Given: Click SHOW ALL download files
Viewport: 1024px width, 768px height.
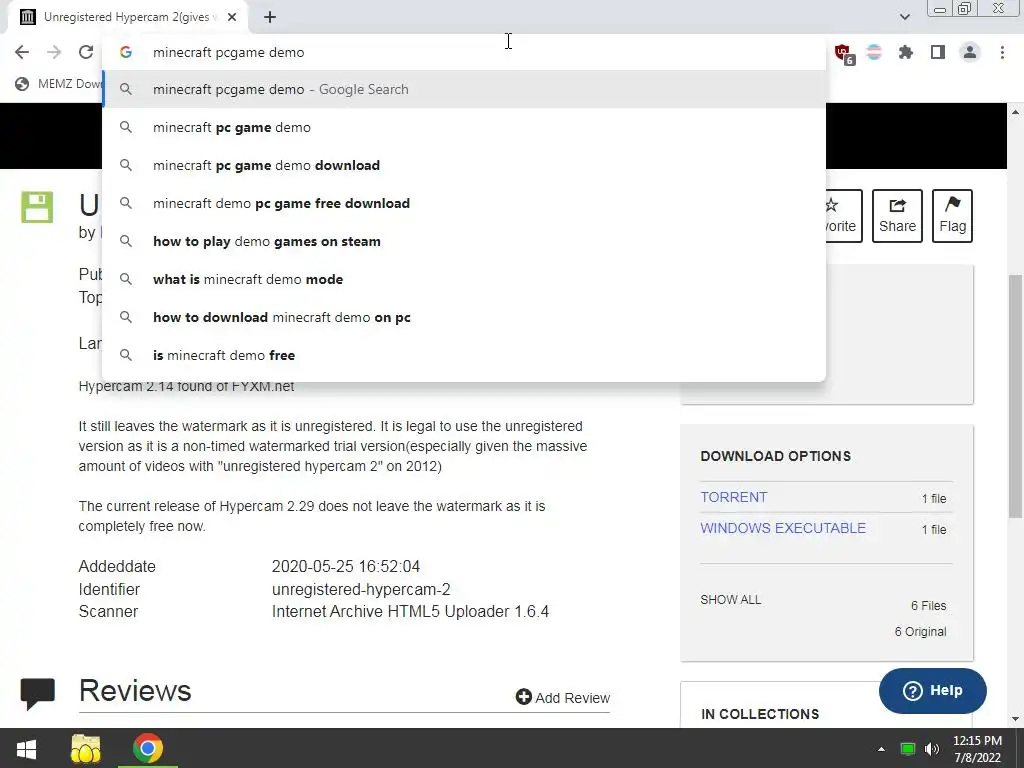Looking at the screenshot, I should point(730,600).
